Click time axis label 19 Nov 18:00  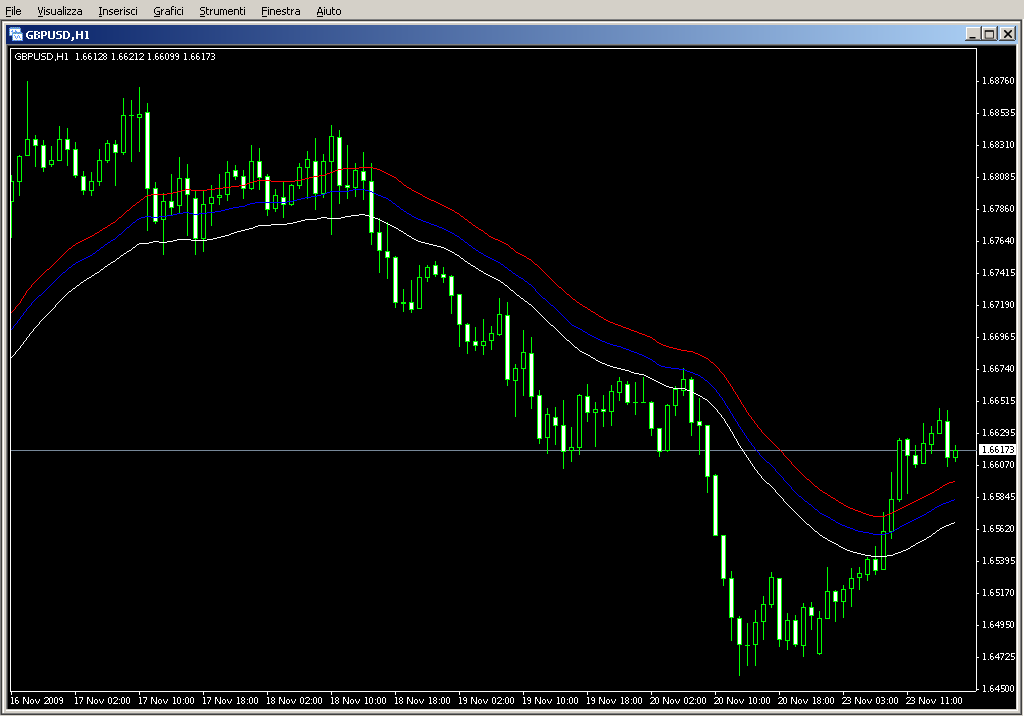click(614, 701)
